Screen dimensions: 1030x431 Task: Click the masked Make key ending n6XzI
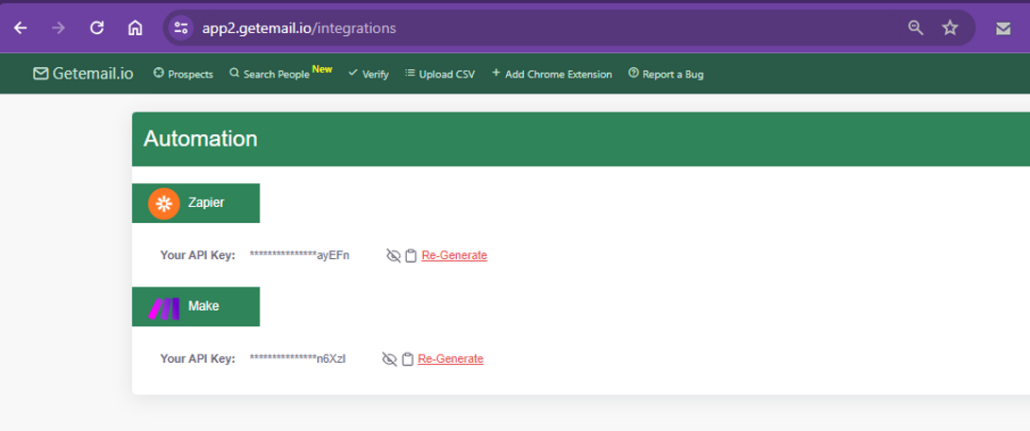(x=298, y=358)
